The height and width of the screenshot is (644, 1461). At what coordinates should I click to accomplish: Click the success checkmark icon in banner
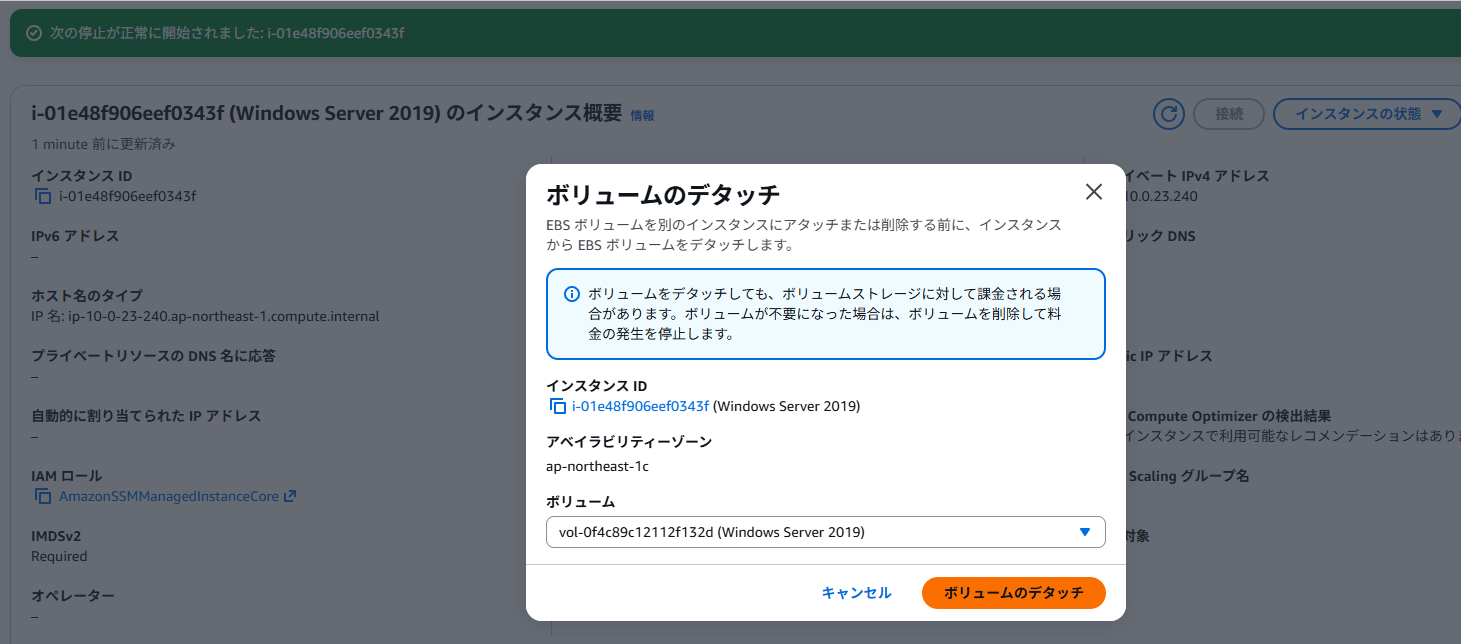[x=34, y=33]
